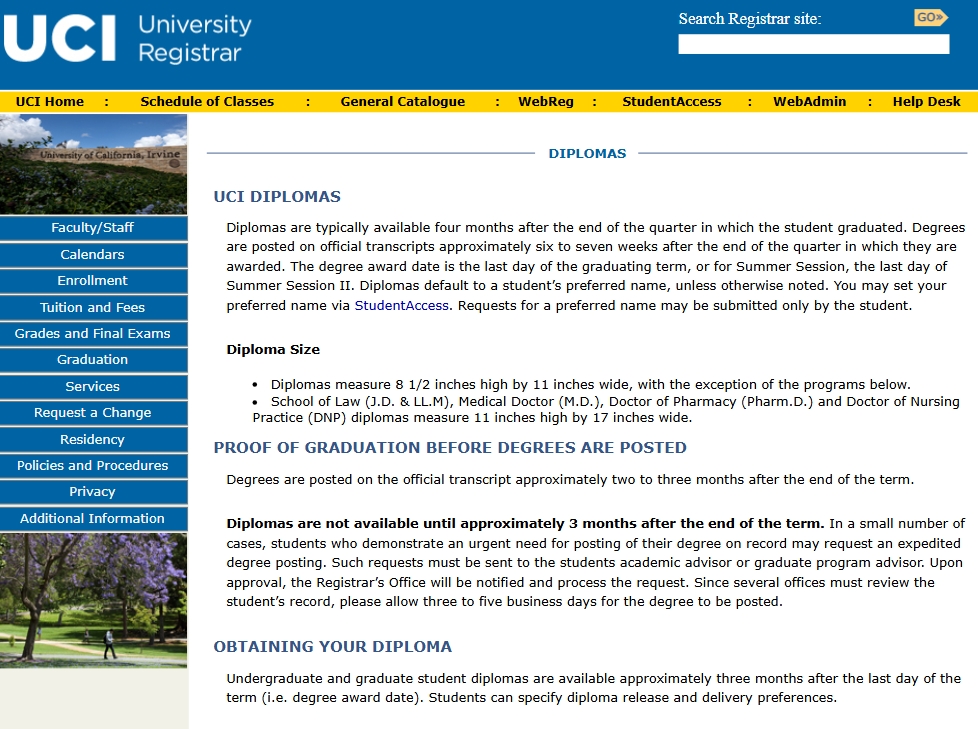Go to WebReg
This screenshot has width=978, height=729.
[546, 102]
